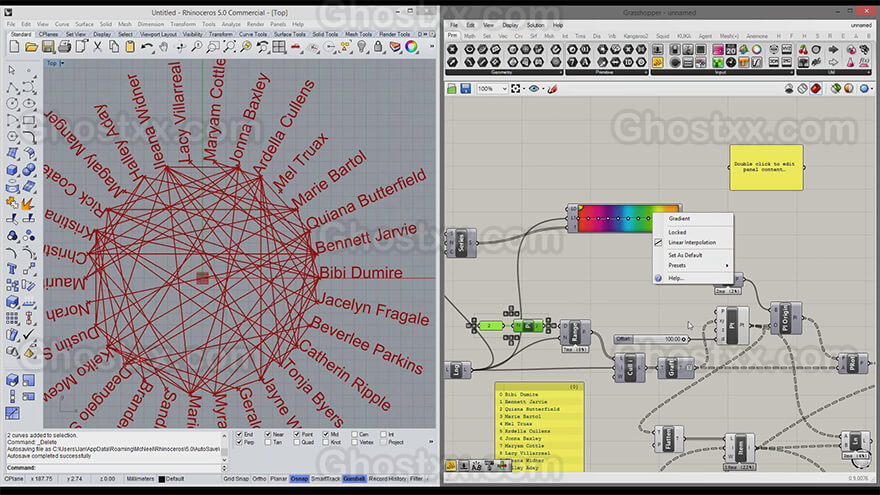This screenshot has width=880, height=495.
Task: Click the Copy icon in Rhino toolbar
Action: pos(114,47)
